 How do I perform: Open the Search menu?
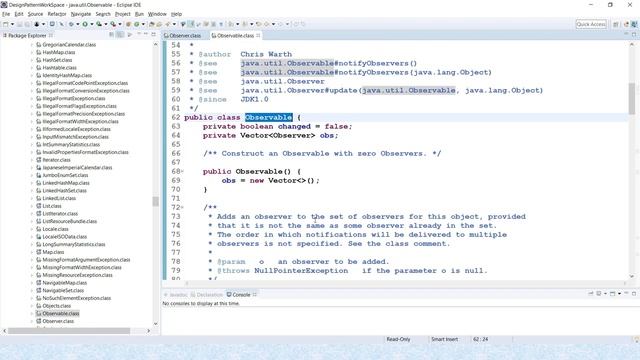coord(103,14)
